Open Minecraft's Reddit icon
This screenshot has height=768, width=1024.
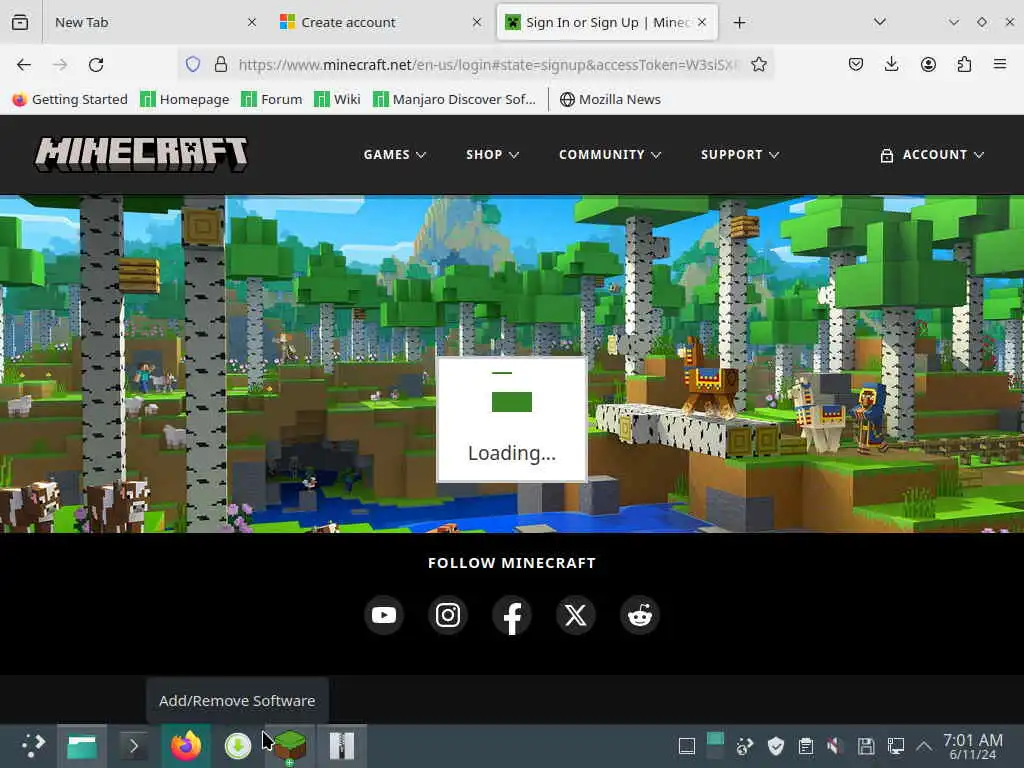coord(640,615)
